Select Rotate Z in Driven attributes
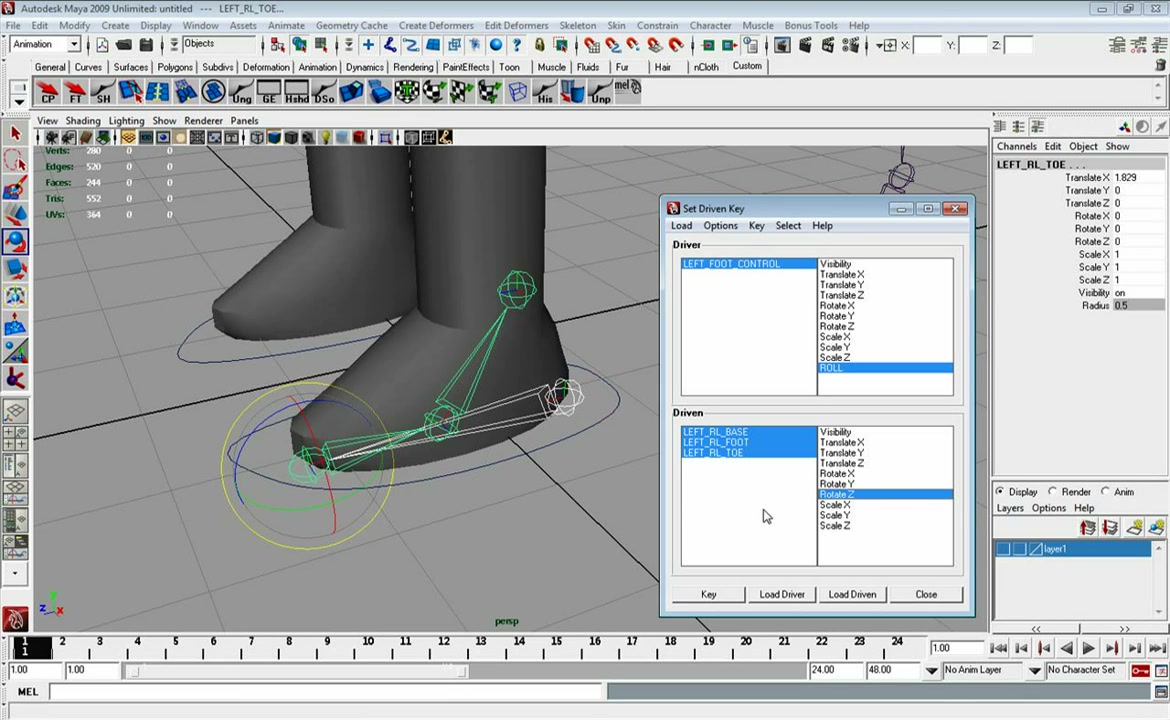Image resolution: width=1170 pixels, height=720 pixels. pyautogui.click(x=886, y=495)
